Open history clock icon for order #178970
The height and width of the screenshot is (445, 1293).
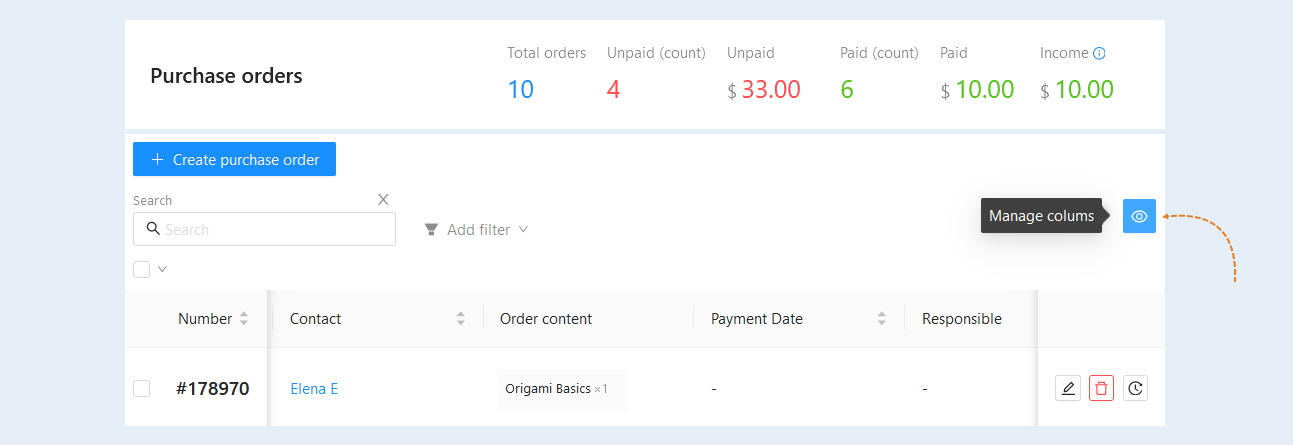pyautogui.click(x=1135, y=388)
